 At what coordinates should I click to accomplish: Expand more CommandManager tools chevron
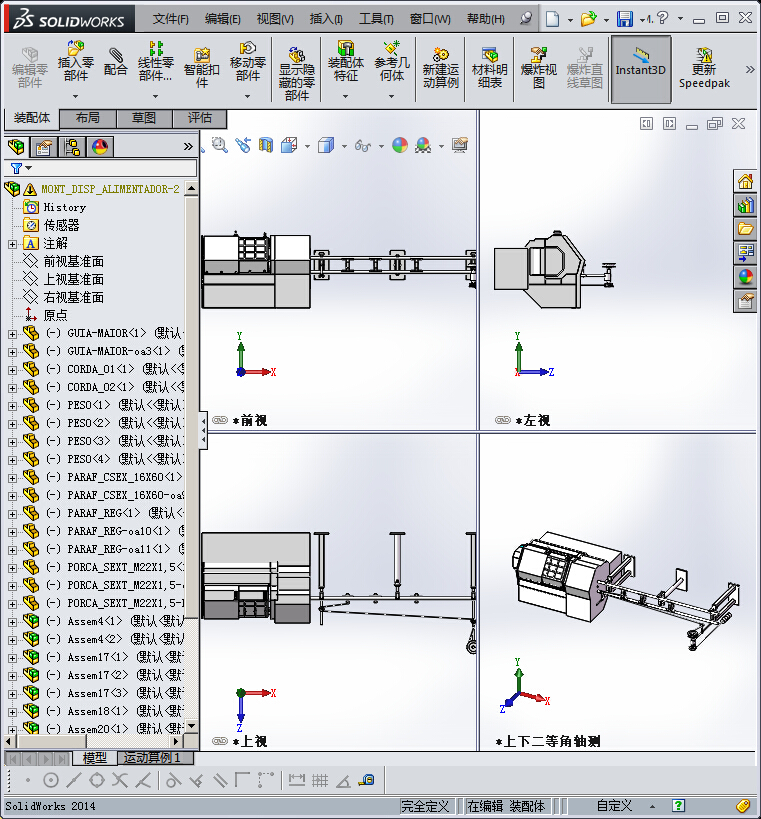coord(750,69)
